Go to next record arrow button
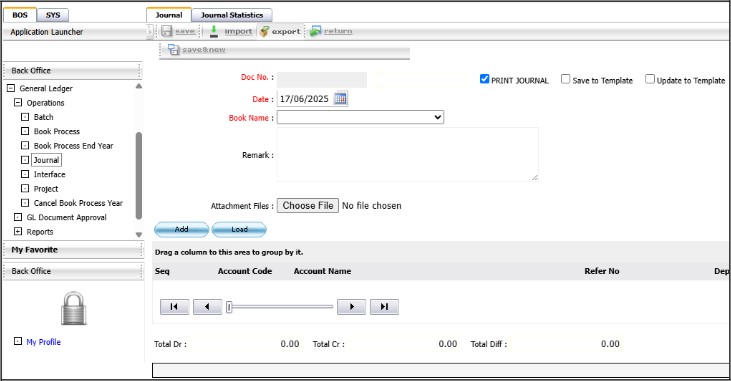The image size is (731, 381). [352, 306]
